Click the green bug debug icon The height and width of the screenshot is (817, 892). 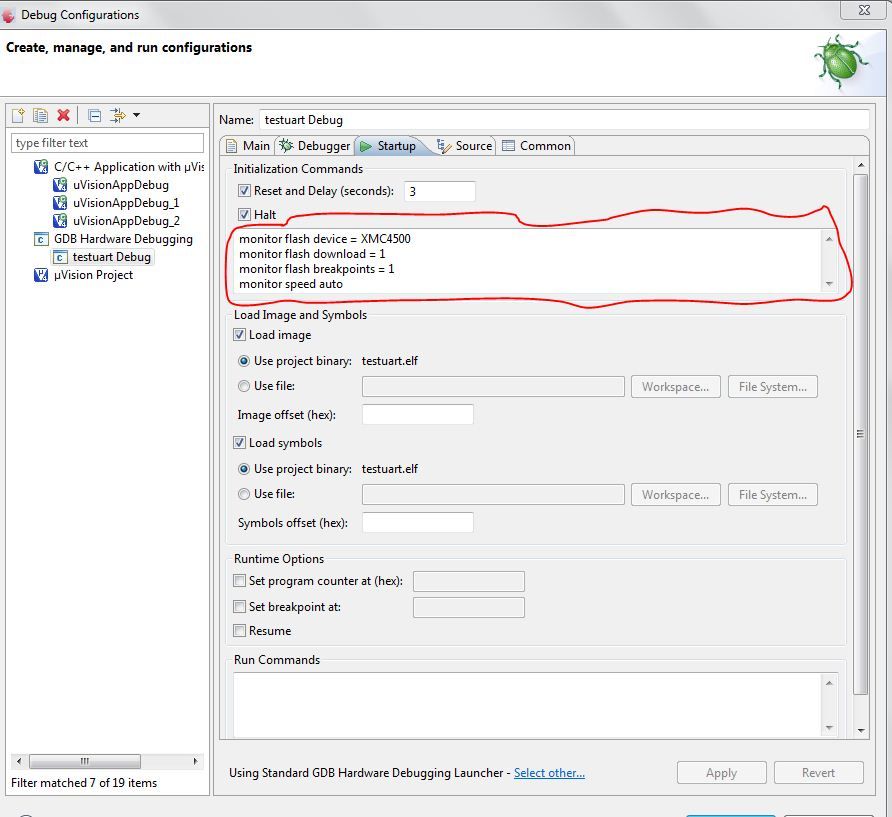[841, 62]
